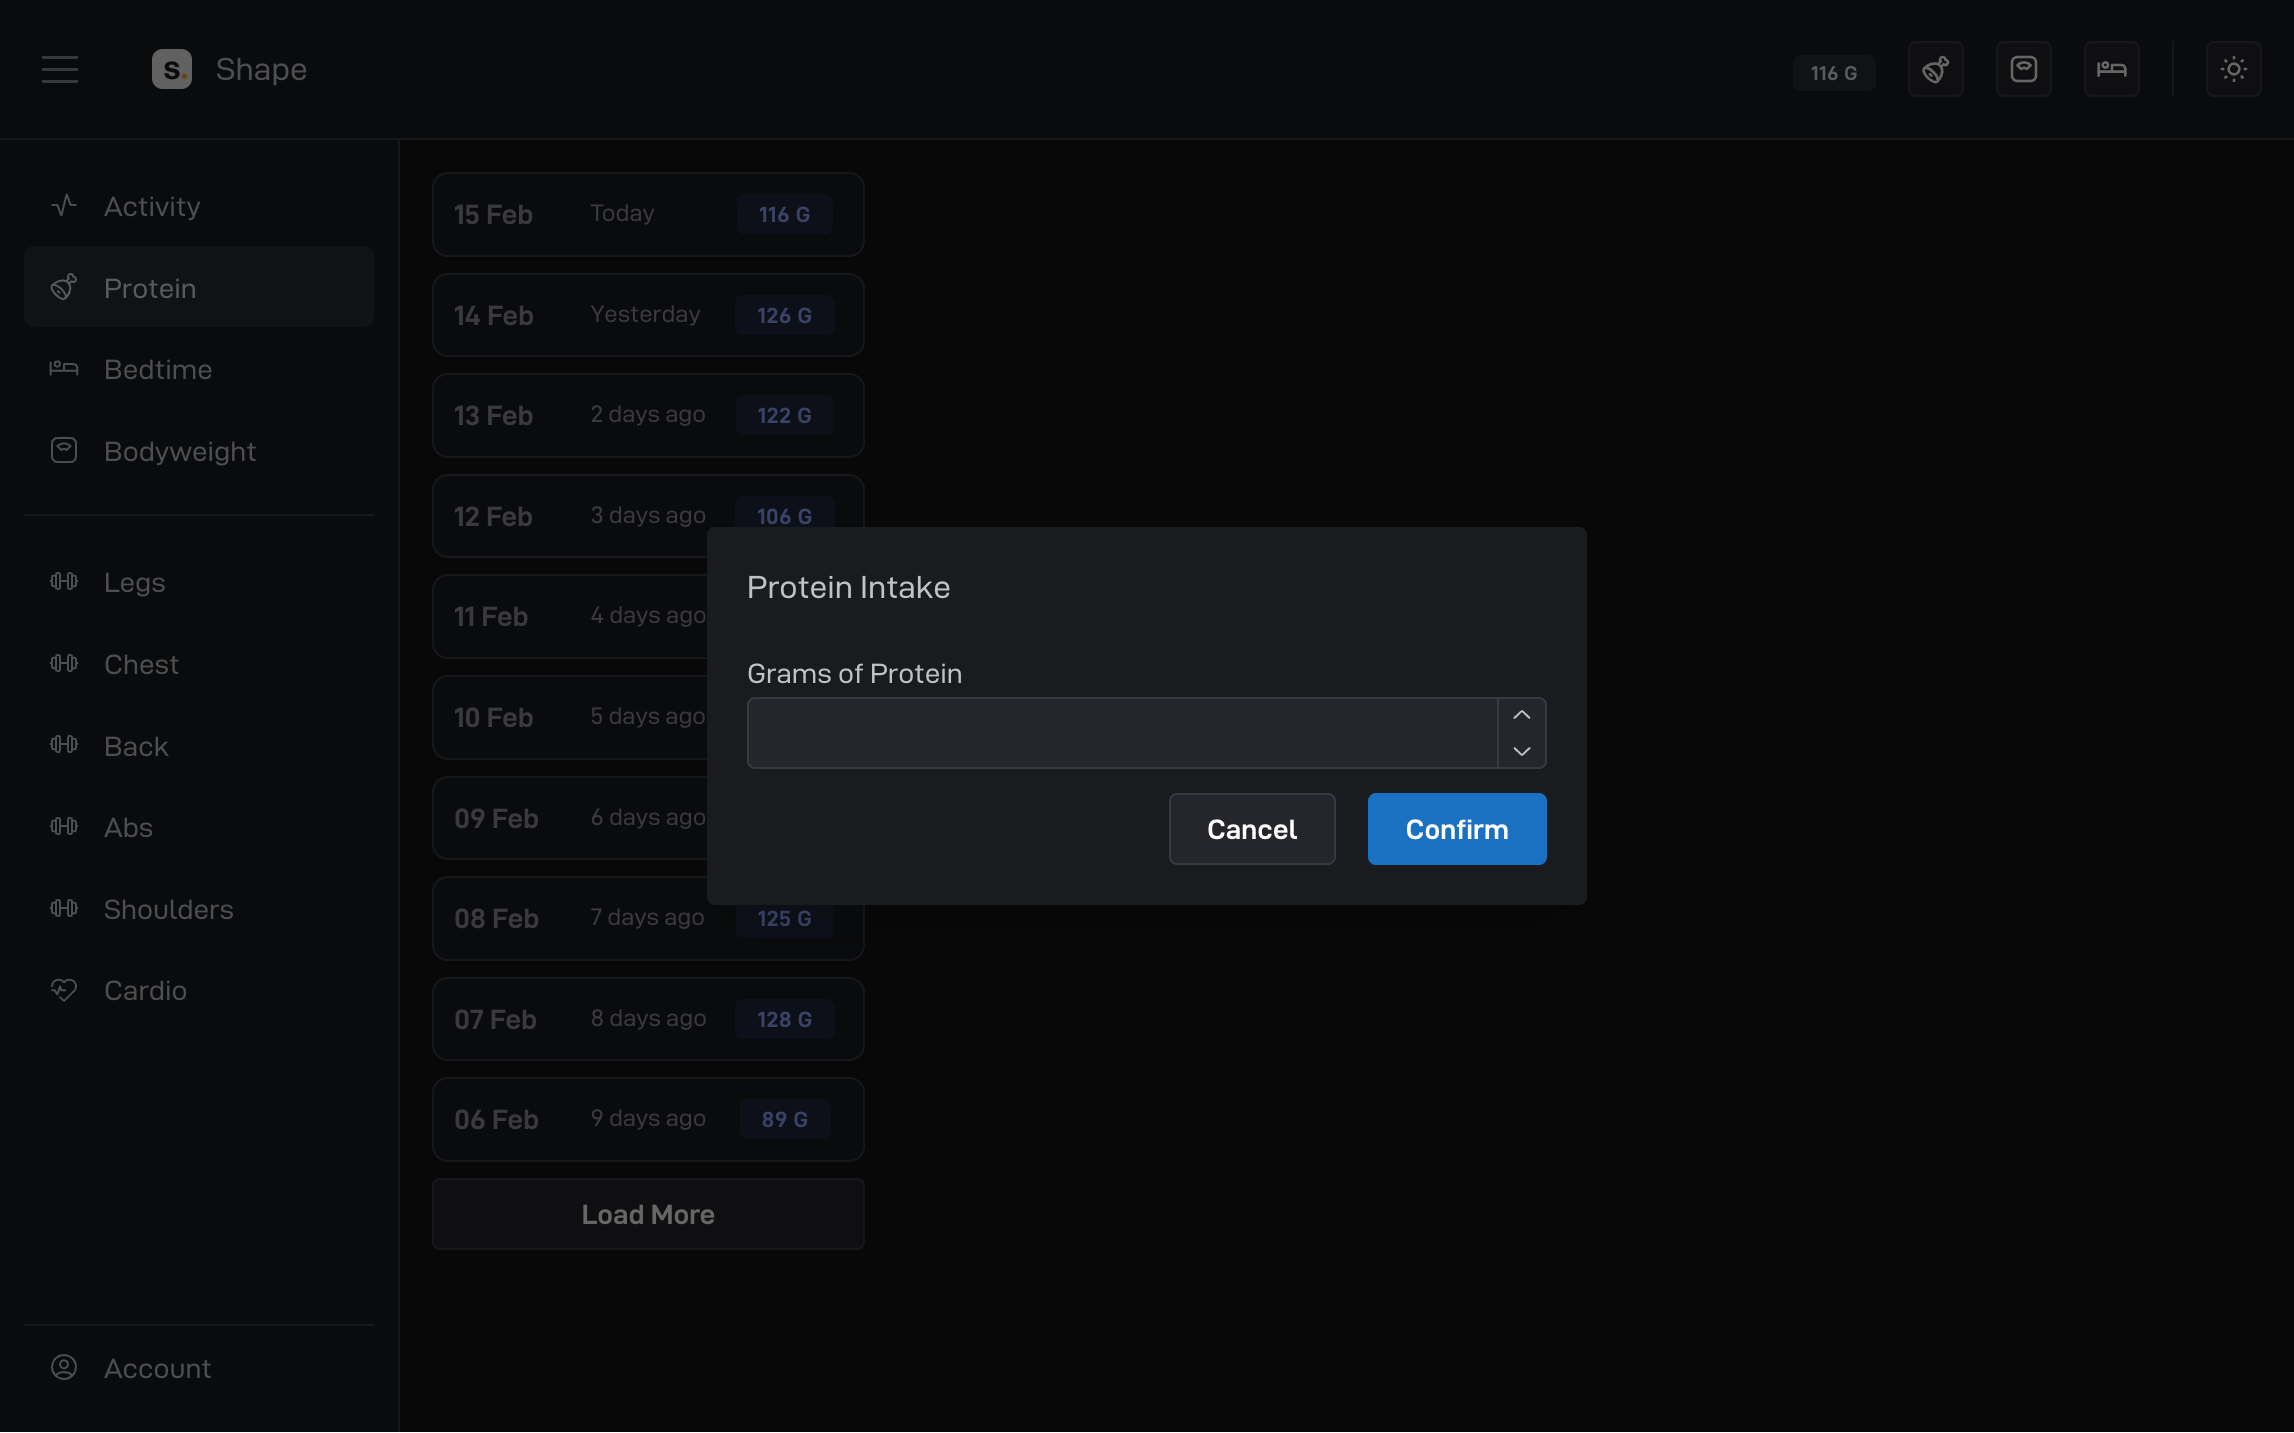Click the Cardio heart icon
The width and height of the screenshot is (2294, 1433).
click(x=64, y=990)
